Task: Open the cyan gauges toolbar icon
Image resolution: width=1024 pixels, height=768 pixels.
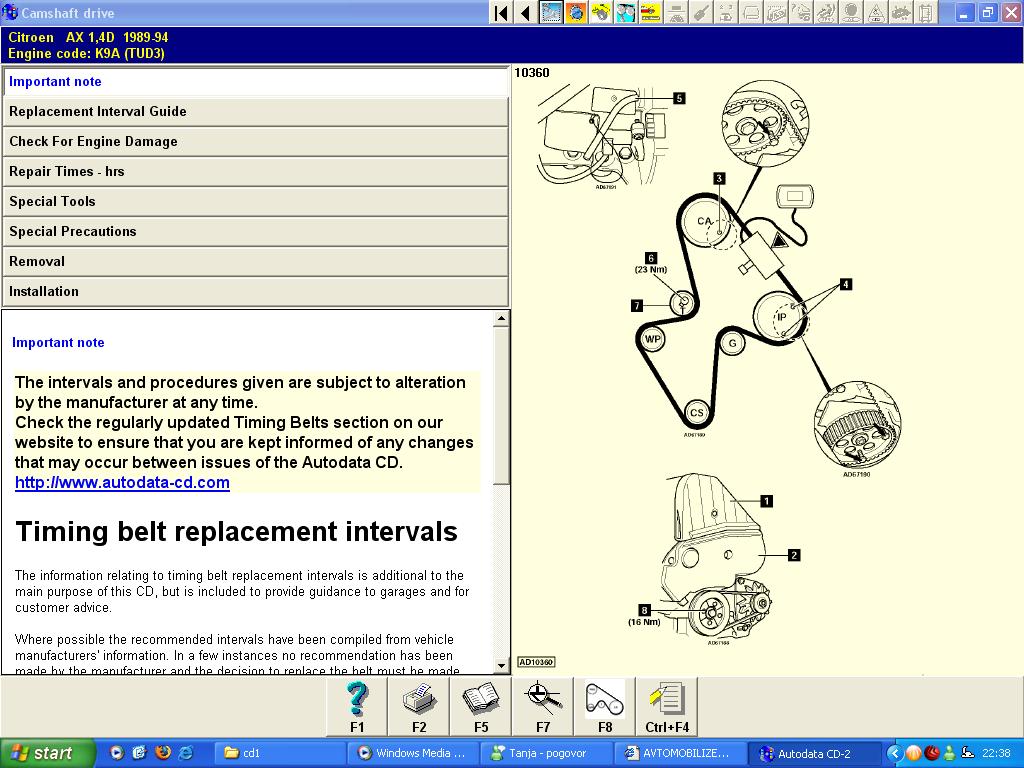Action: click(x=626, y=12)
